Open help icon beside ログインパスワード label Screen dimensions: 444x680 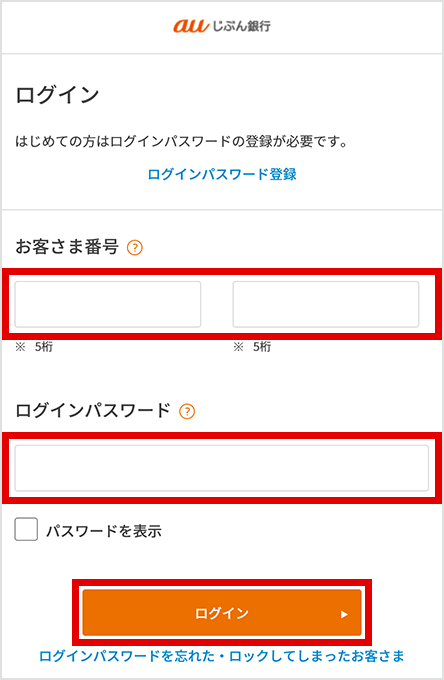[187, 411]
